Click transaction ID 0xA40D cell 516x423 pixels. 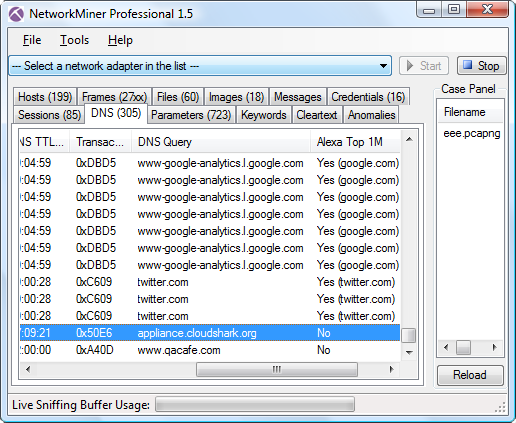click(95, 350)
